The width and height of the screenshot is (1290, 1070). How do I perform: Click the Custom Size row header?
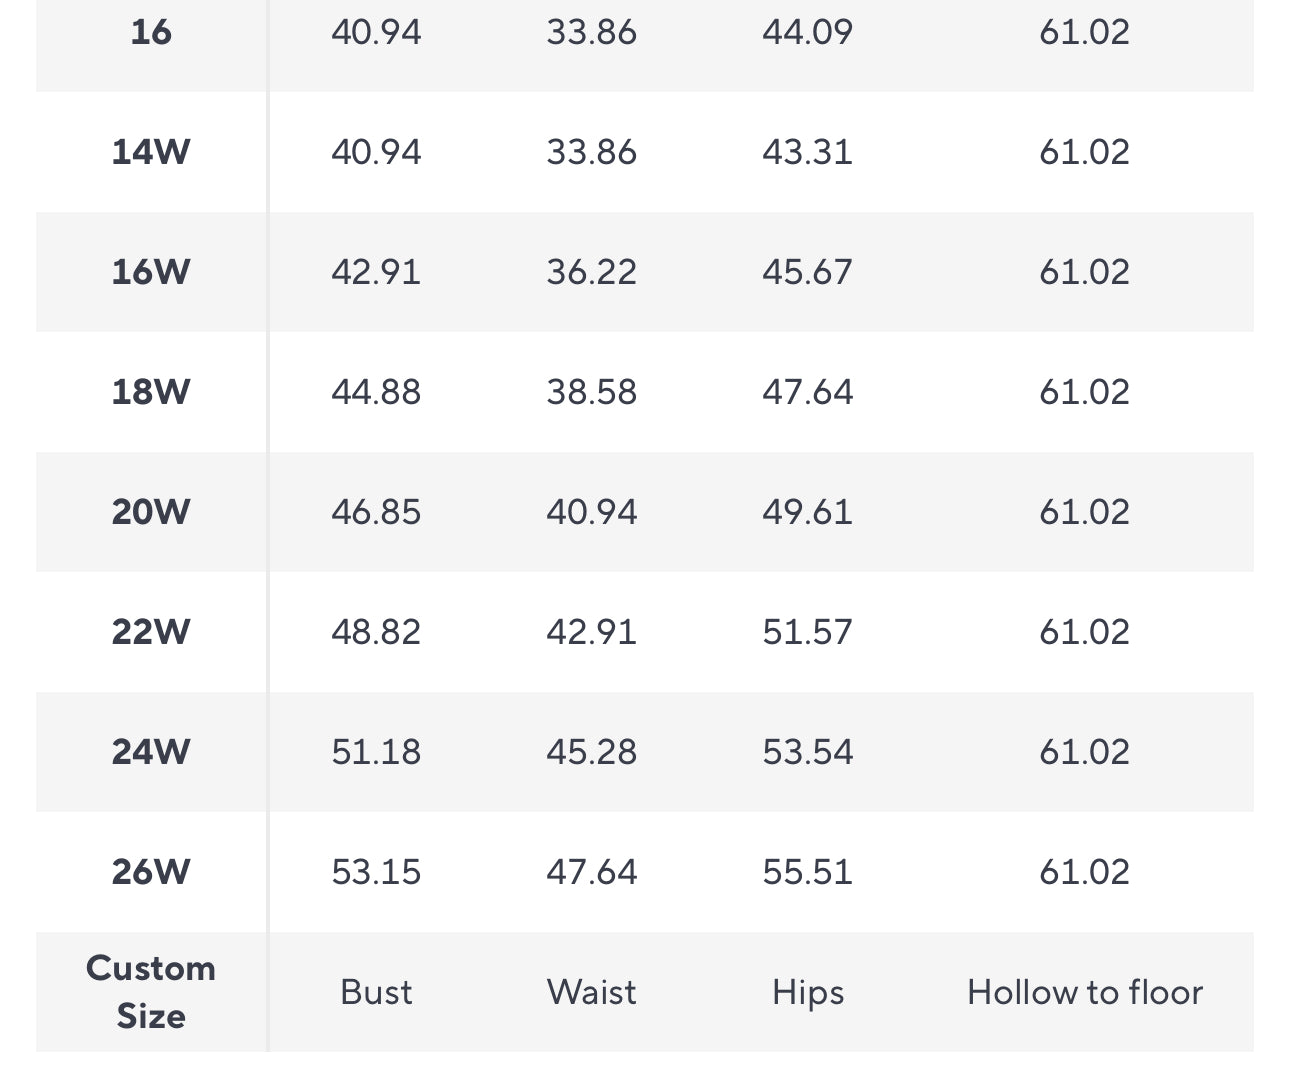coord(151,992)
